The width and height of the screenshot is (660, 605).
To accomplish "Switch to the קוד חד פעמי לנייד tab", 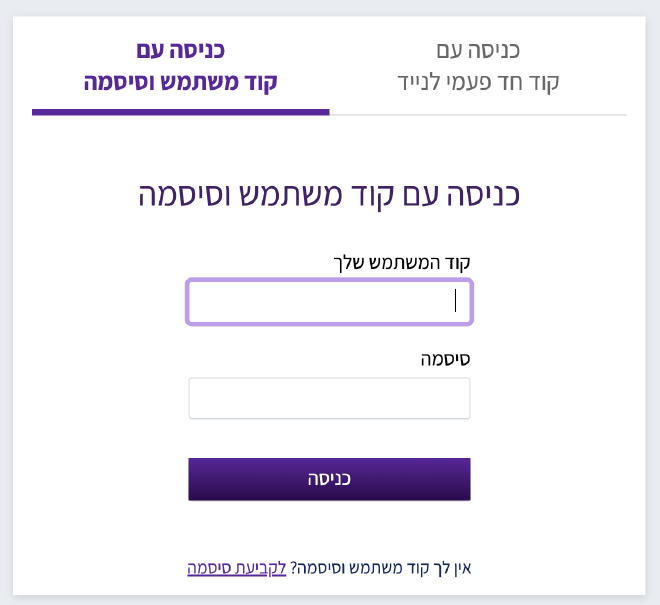I will point(478,66).
